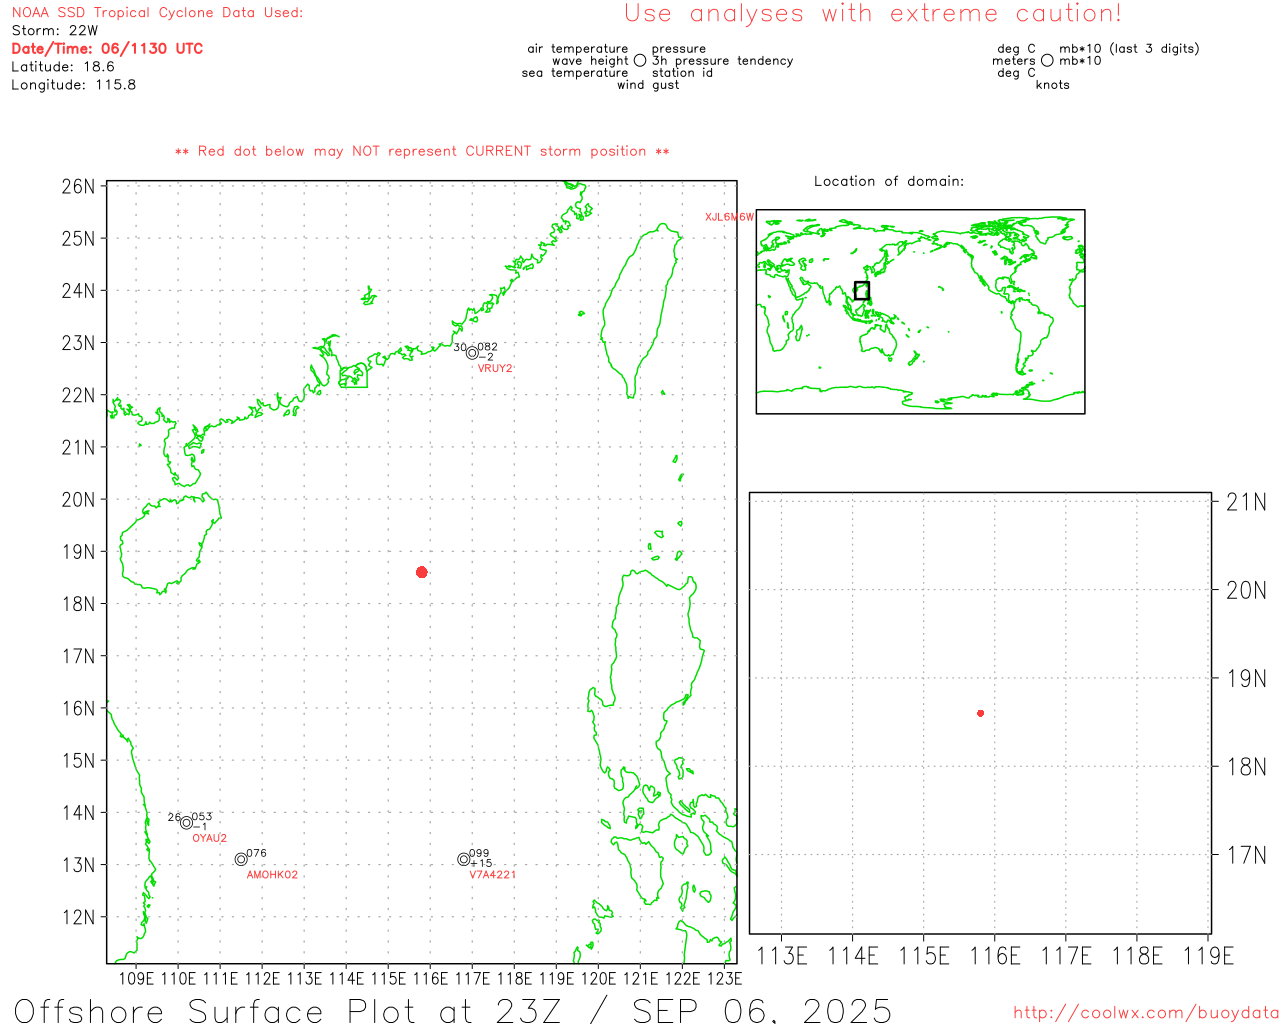
Task: Click the 'Storm: 22W' line
Action: point(55,31)
